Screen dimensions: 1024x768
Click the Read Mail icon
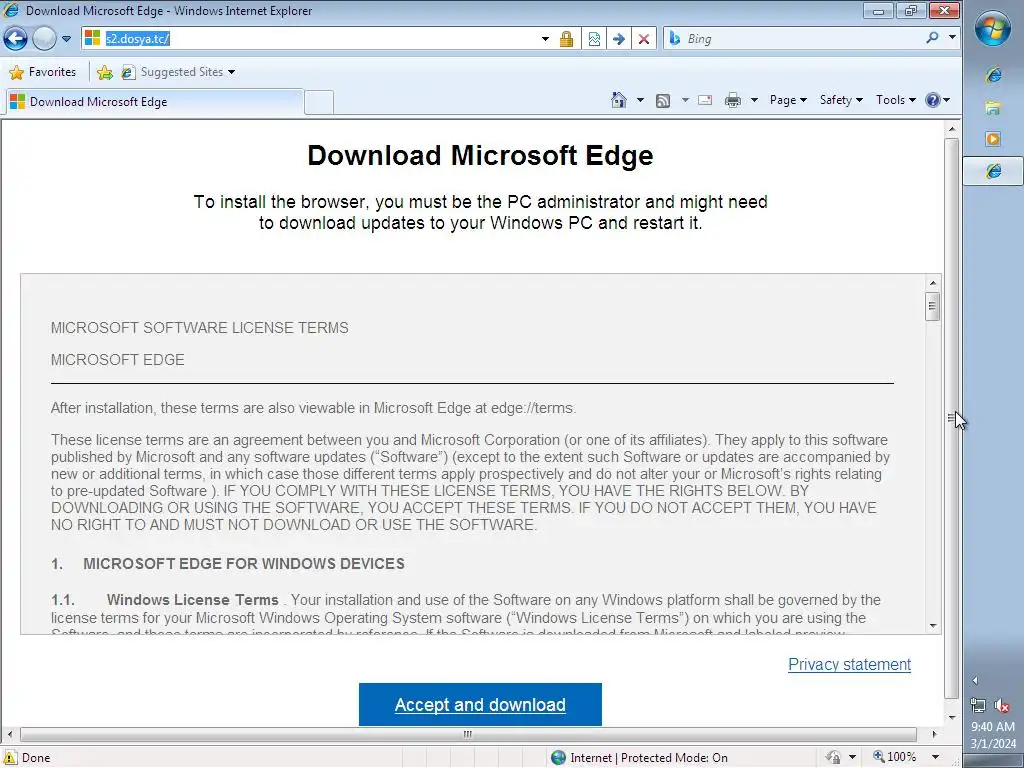tap(705, 100)
